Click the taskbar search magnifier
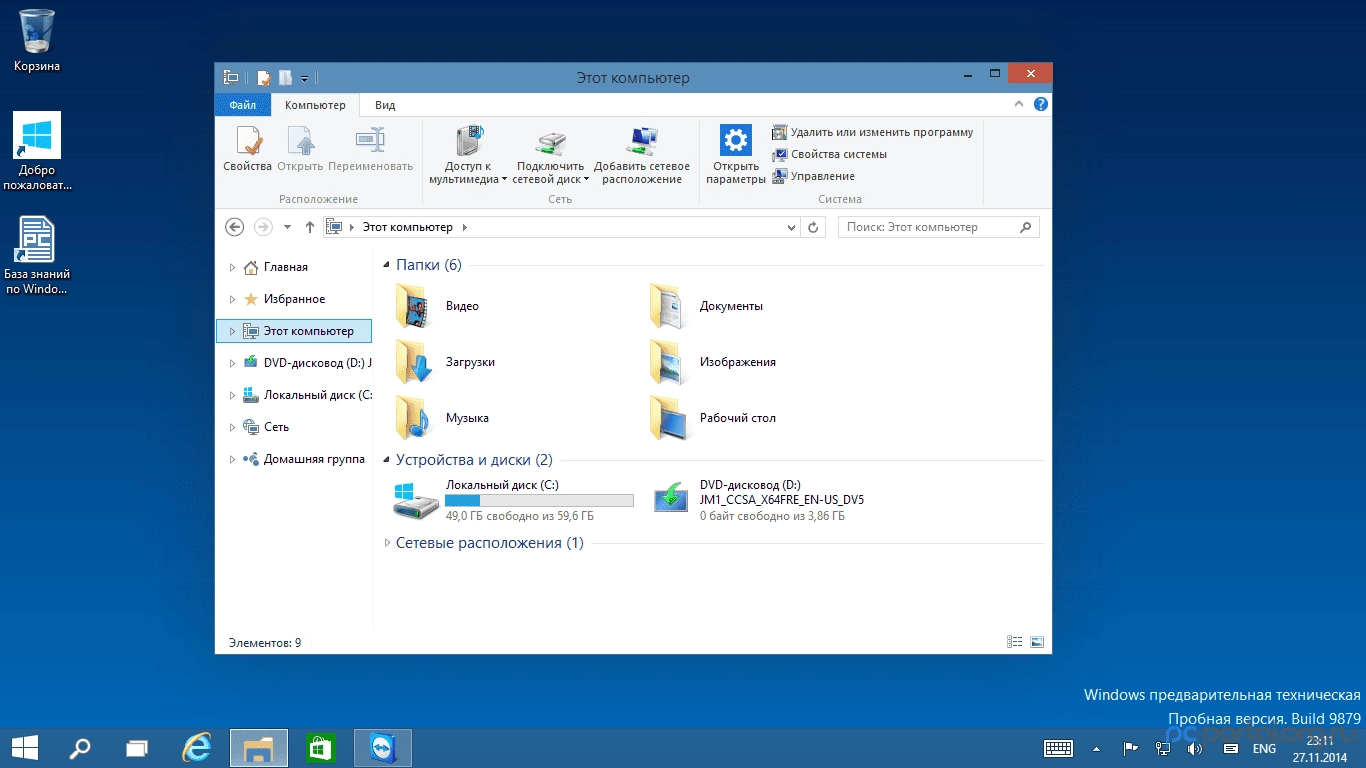Screen dimensions: 1366x768 (79, 748)
